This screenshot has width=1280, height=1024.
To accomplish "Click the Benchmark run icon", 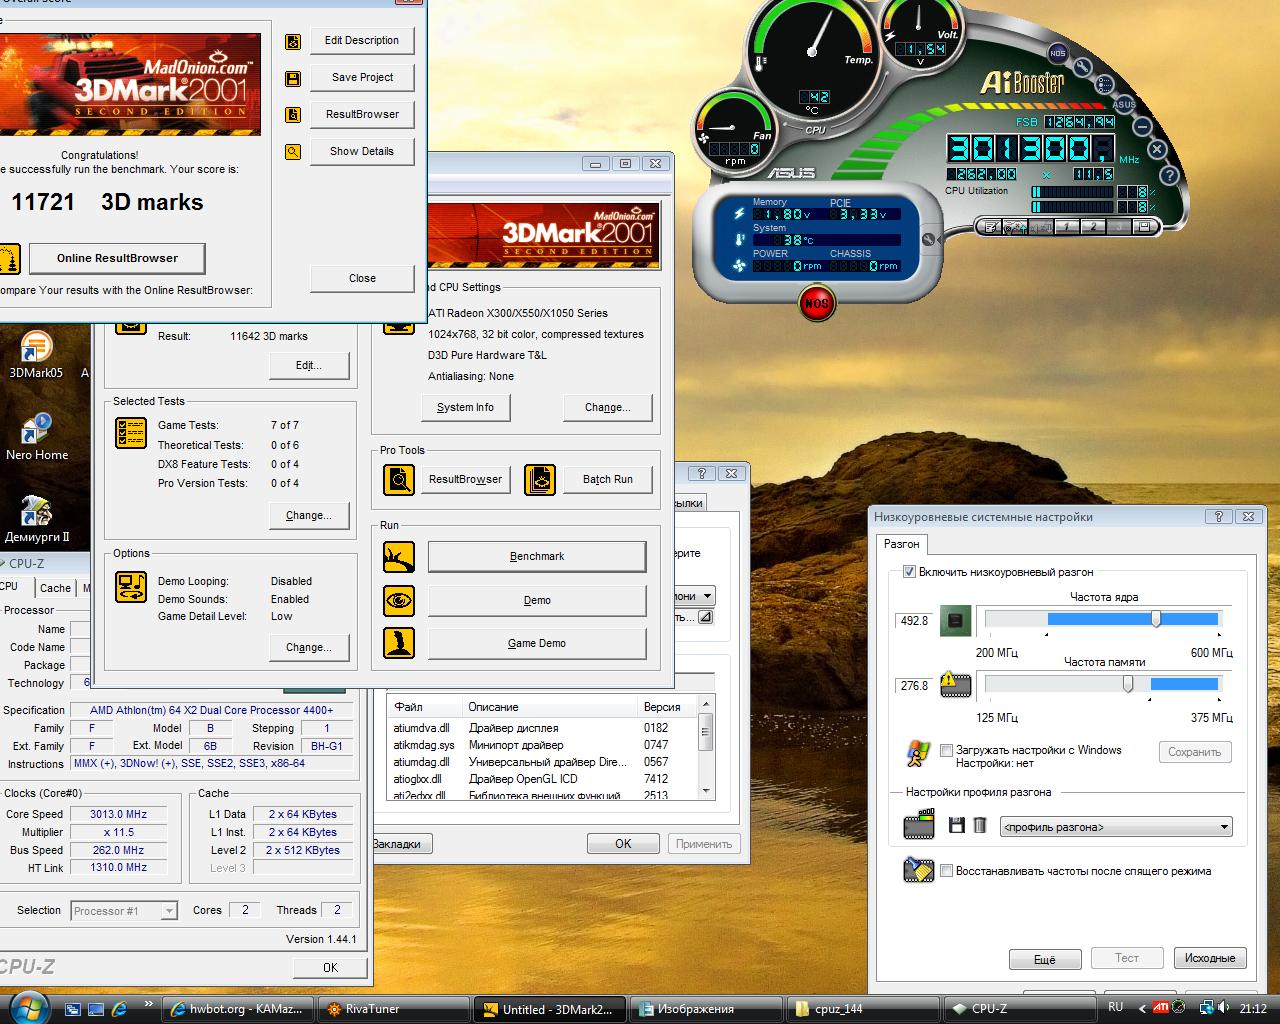I will (399, 557).
